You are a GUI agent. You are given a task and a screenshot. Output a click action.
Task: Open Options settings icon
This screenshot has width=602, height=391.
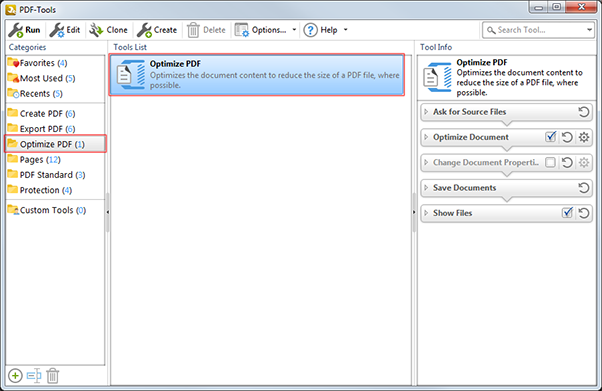tap(242, 30)
